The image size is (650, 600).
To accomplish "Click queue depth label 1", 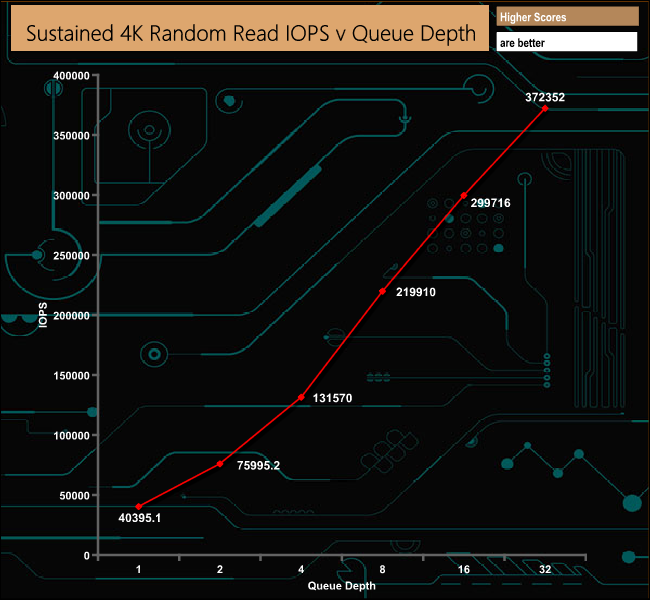I will [x=138, y=569].
